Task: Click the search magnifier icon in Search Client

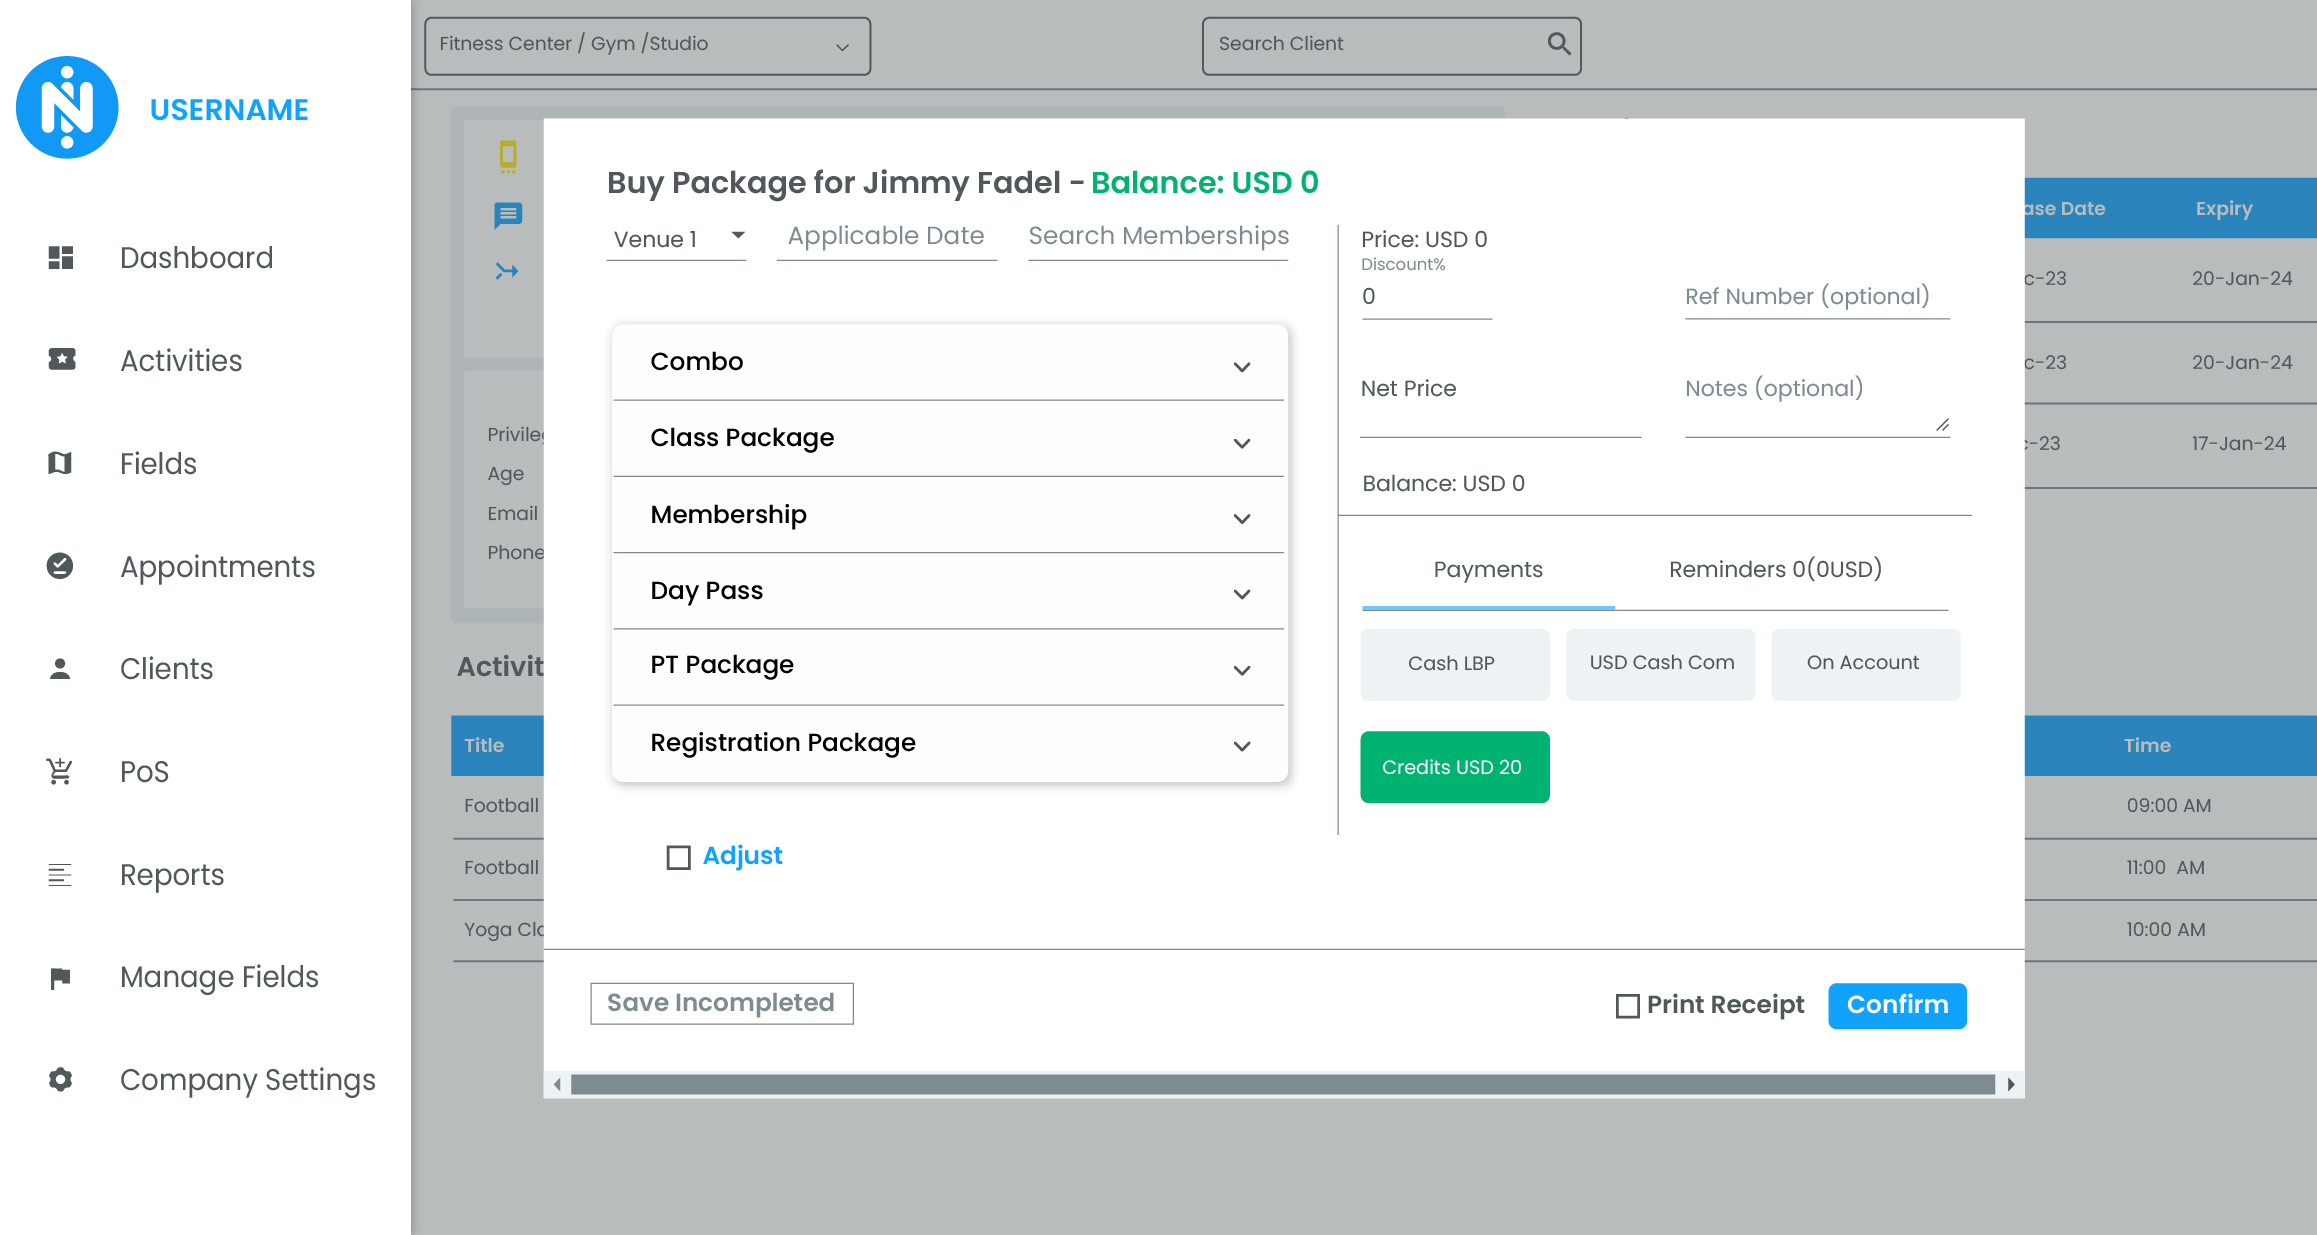Action: (1558, 44)
